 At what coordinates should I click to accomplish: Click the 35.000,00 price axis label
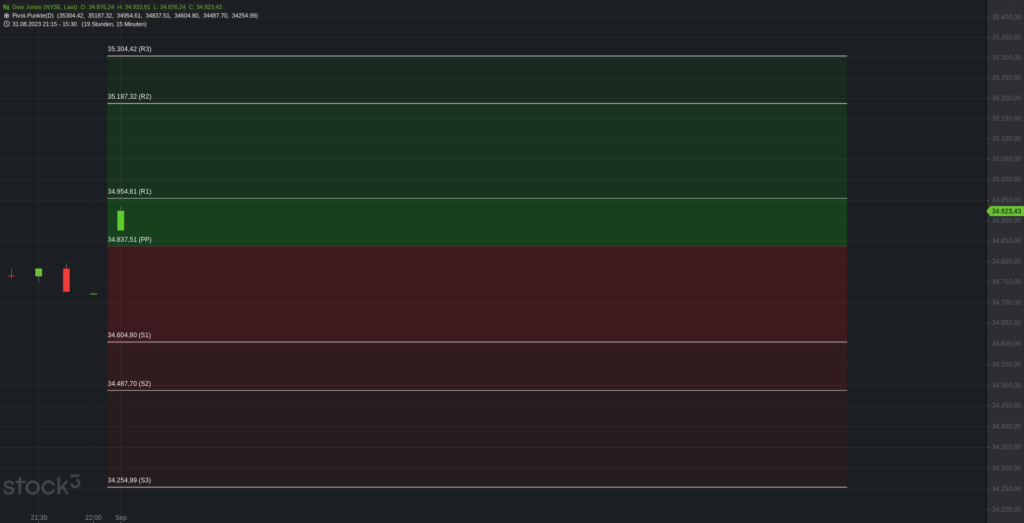click(1006, 180)
